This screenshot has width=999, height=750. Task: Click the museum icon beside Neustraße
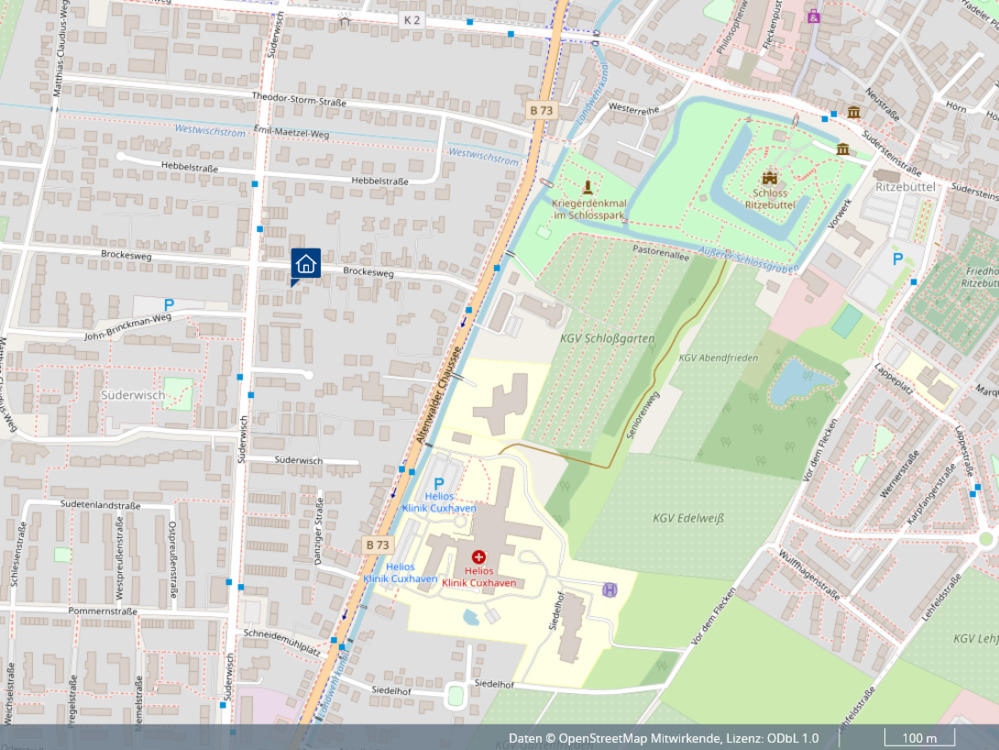point(854,112)
